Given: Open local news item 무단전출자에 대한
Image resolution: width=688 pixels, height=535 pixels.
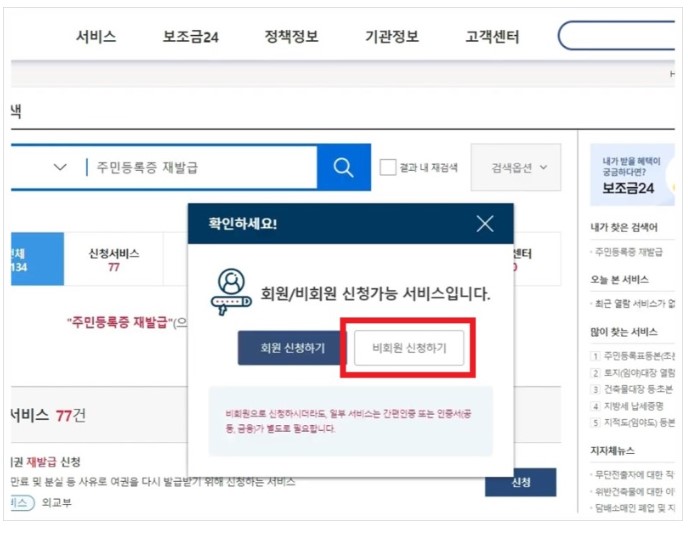Looking at the screenshot, I should pos(634,474).
